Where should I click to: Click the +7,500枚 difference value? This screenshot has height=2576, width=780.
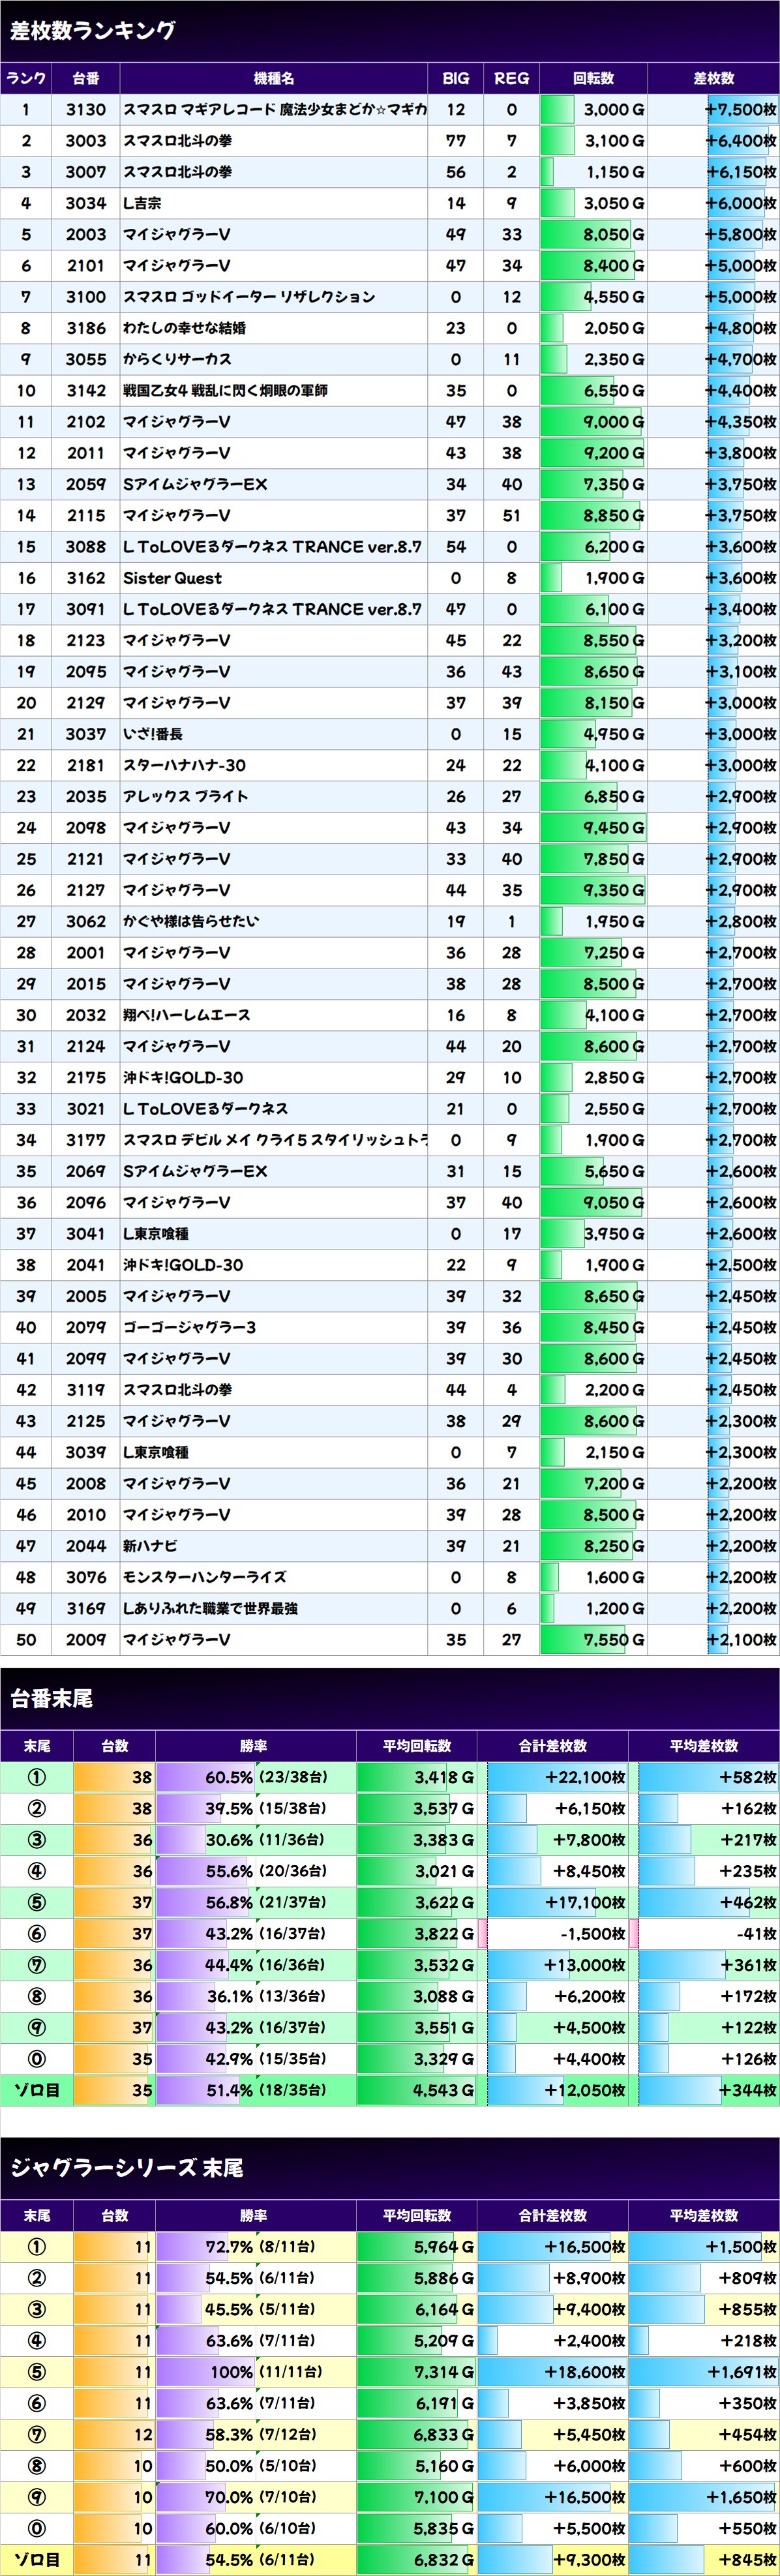point(741,110)
